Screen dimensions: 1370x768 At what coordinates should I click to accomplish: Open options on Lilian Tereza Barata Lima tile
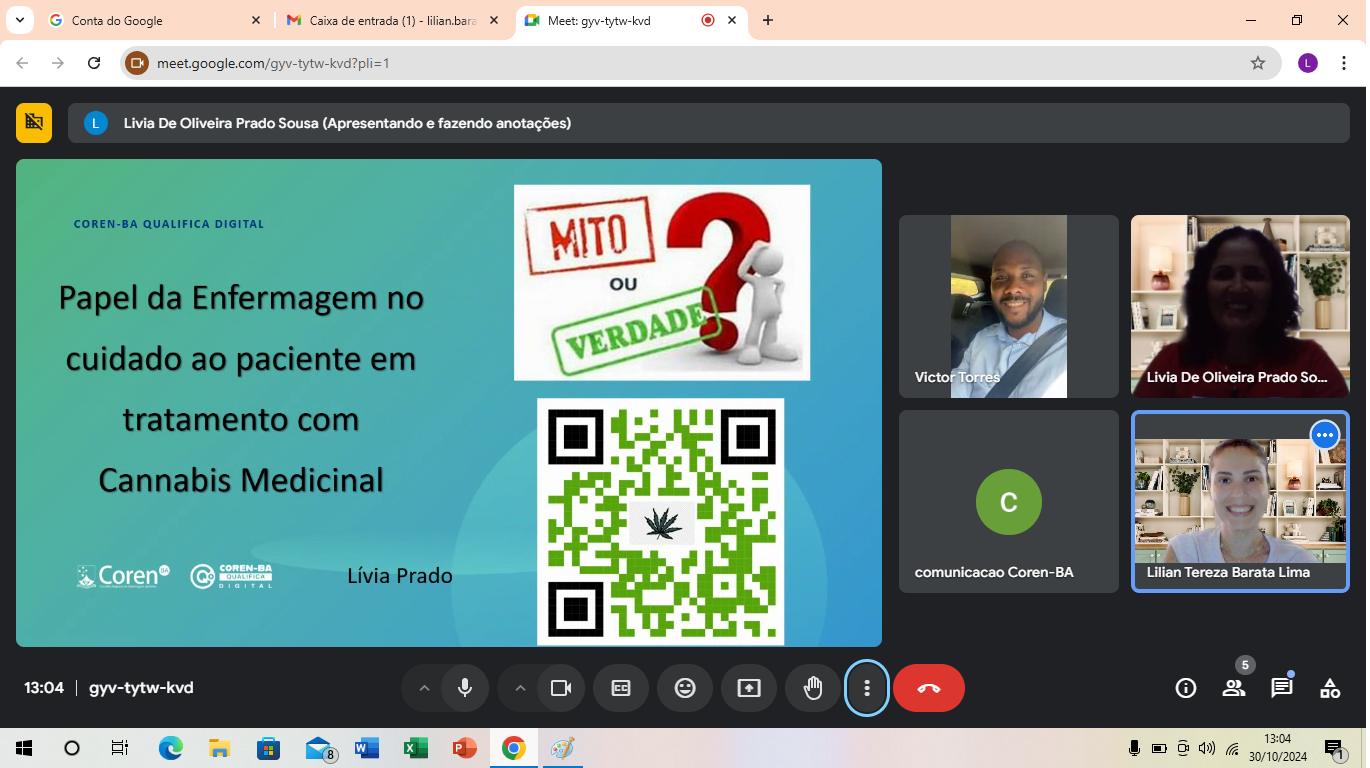click(x=1325, y=435)
